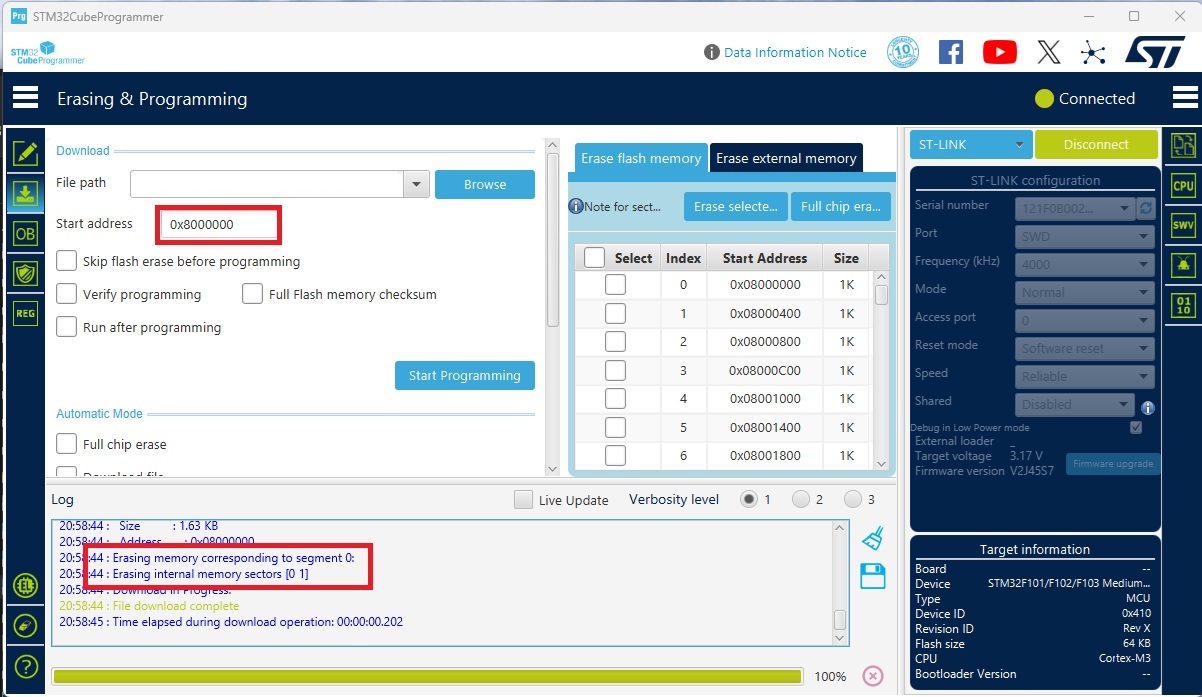The height and width of the screenshot is (697, 1202).
Task: Open the OB option bytes panel
Action: pyautogui.click(x=26, y=233)
